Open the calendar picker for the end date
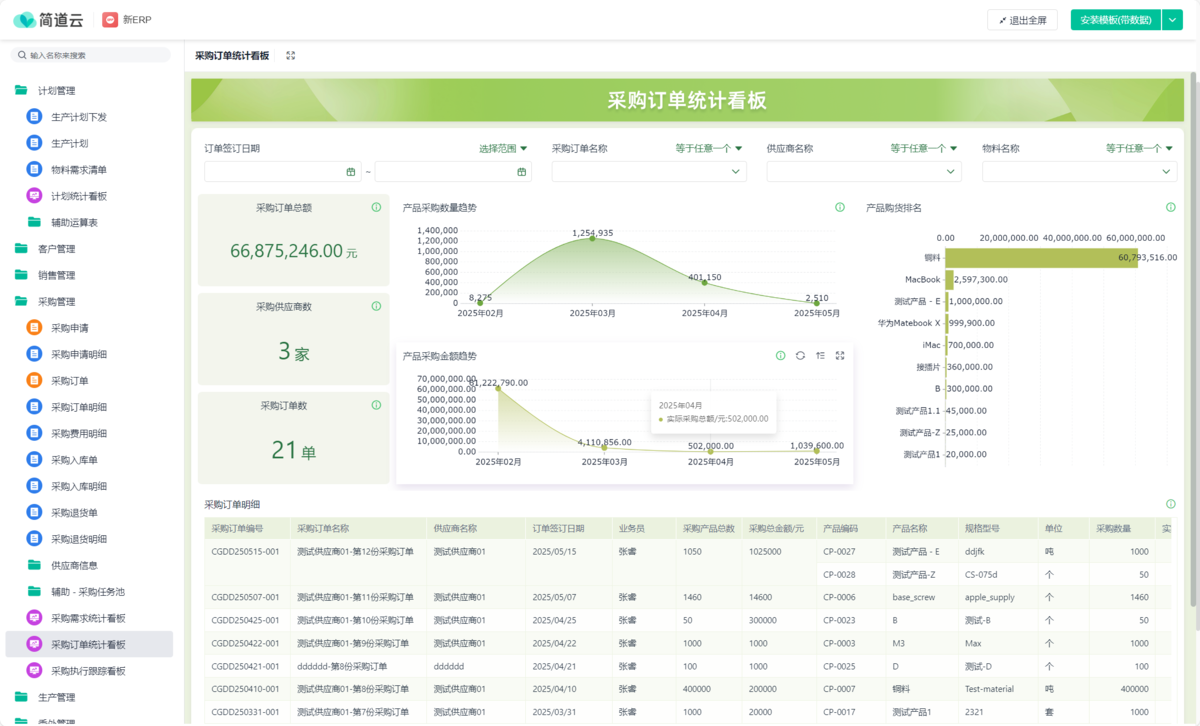 pos(522,172)
